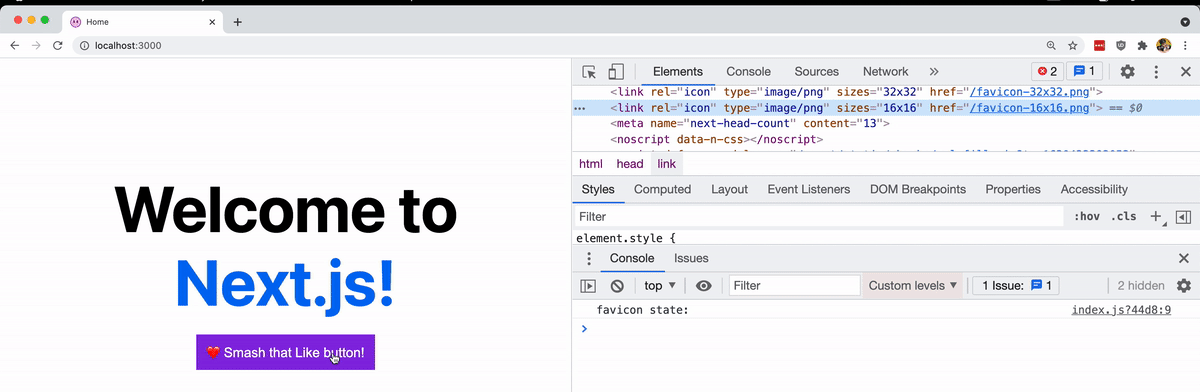
Task: Select the head breadcrumb
Action: [x=630, y=164]
